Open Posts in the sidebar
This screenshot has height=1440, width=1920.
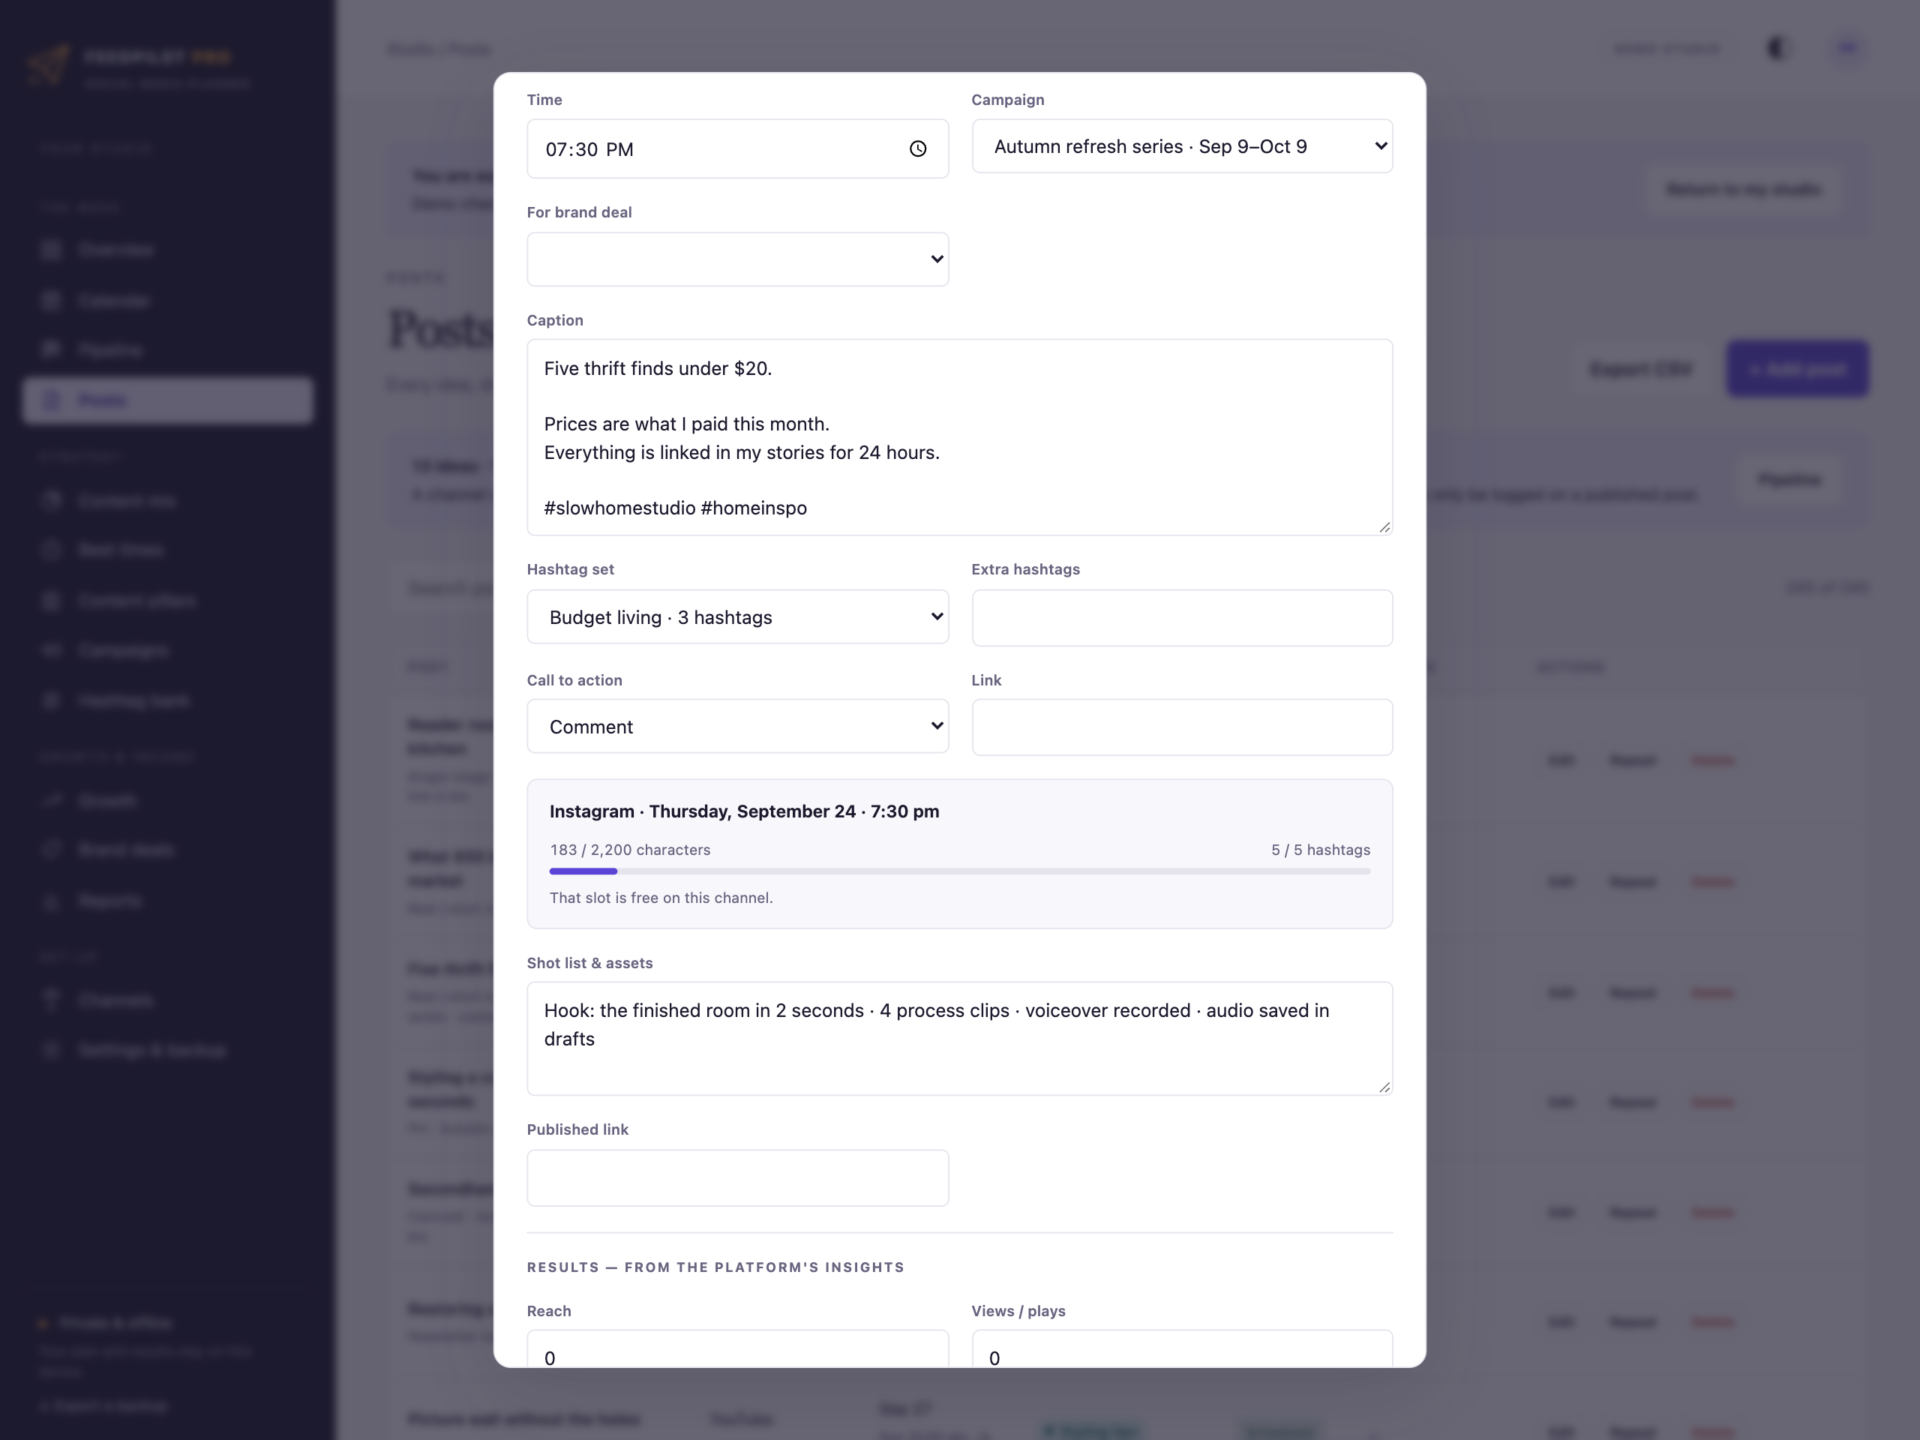168,400
